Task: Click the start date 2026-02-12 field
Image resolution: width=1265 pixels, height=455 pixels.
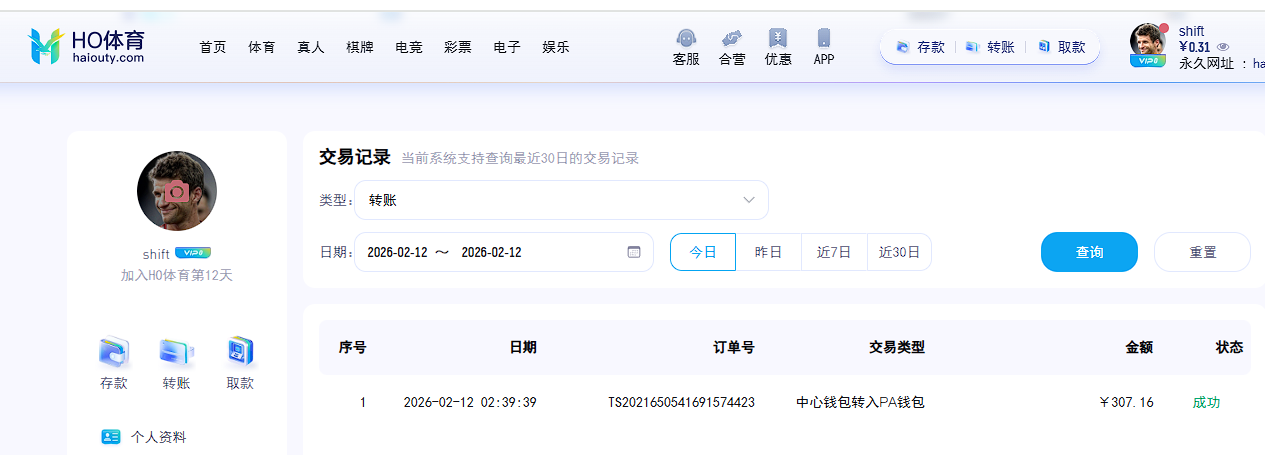Action: [397, 252]
